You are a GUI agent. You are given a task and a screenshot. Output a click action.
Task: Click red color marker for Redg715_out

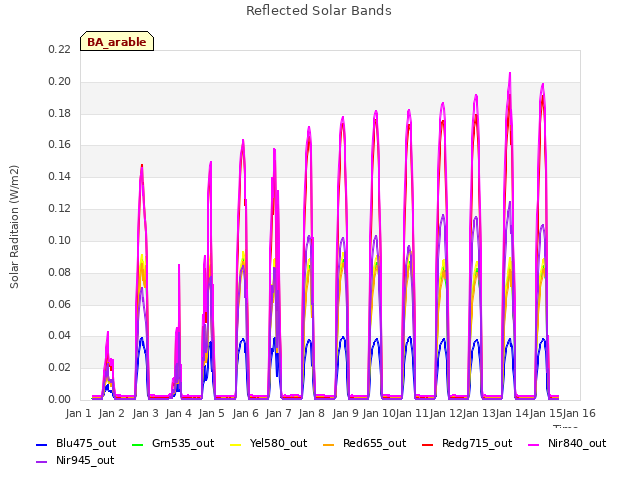click(427, 444)
